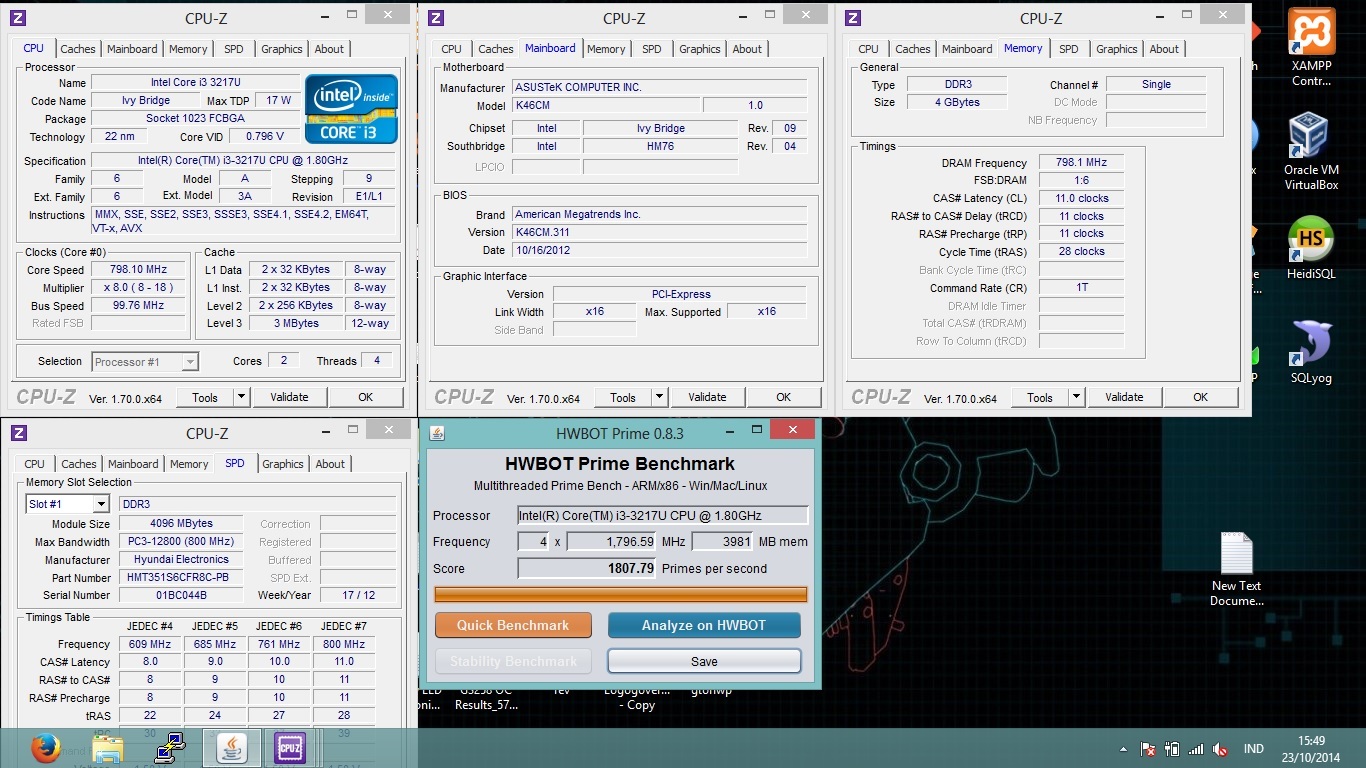Click the DRAM Frequency value 798.1 MHz
Image resolution: width=1366 pixels, height=768 pixels.
1081,163
